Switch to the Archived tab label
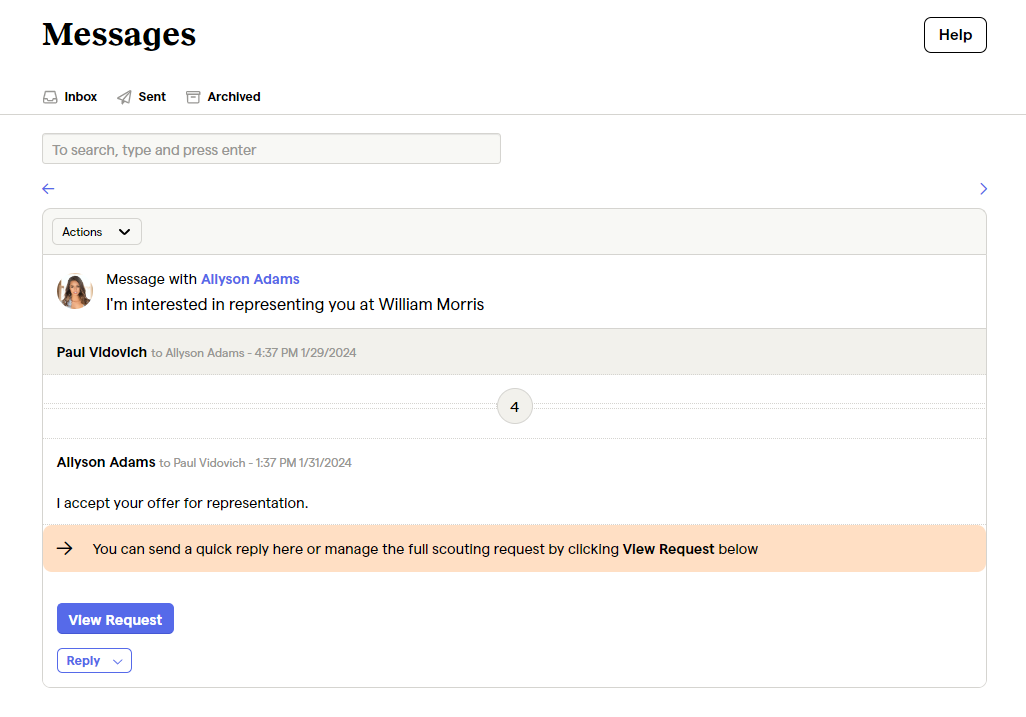 click(x=234, y=97)
